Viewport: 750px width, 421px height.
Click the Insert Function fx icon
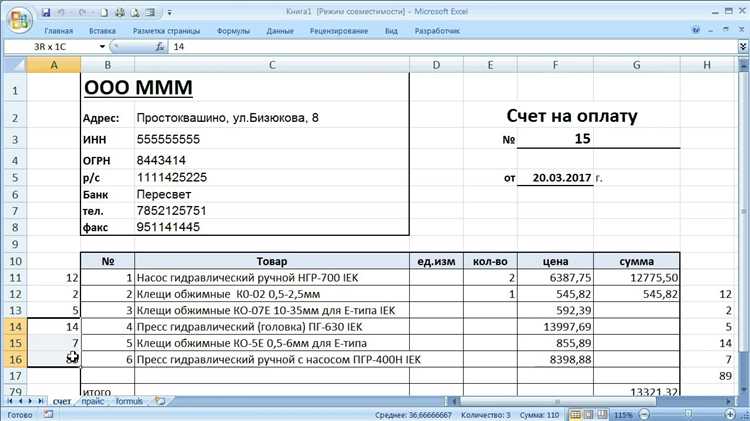coord(159,47)
